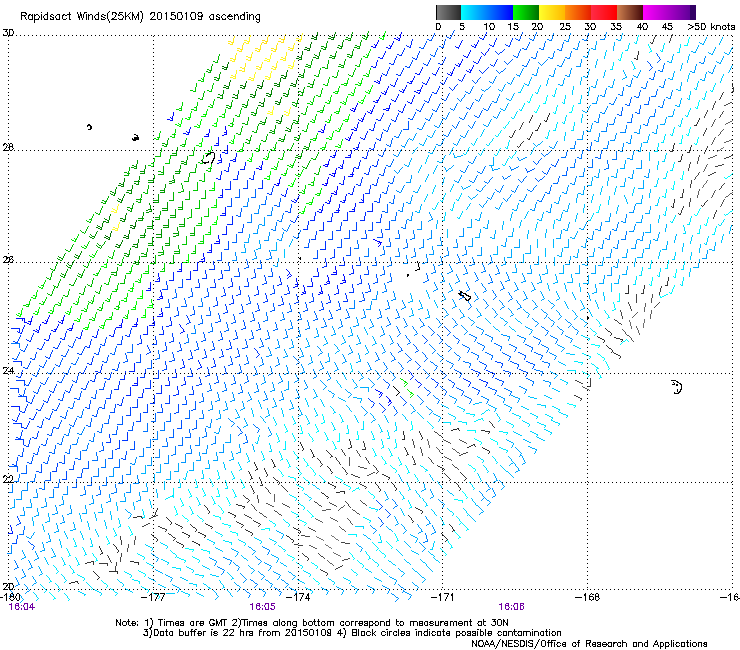Click the longitude axis label "-168"
Viewport: 740px width, 650px height.
click(588, 597)
